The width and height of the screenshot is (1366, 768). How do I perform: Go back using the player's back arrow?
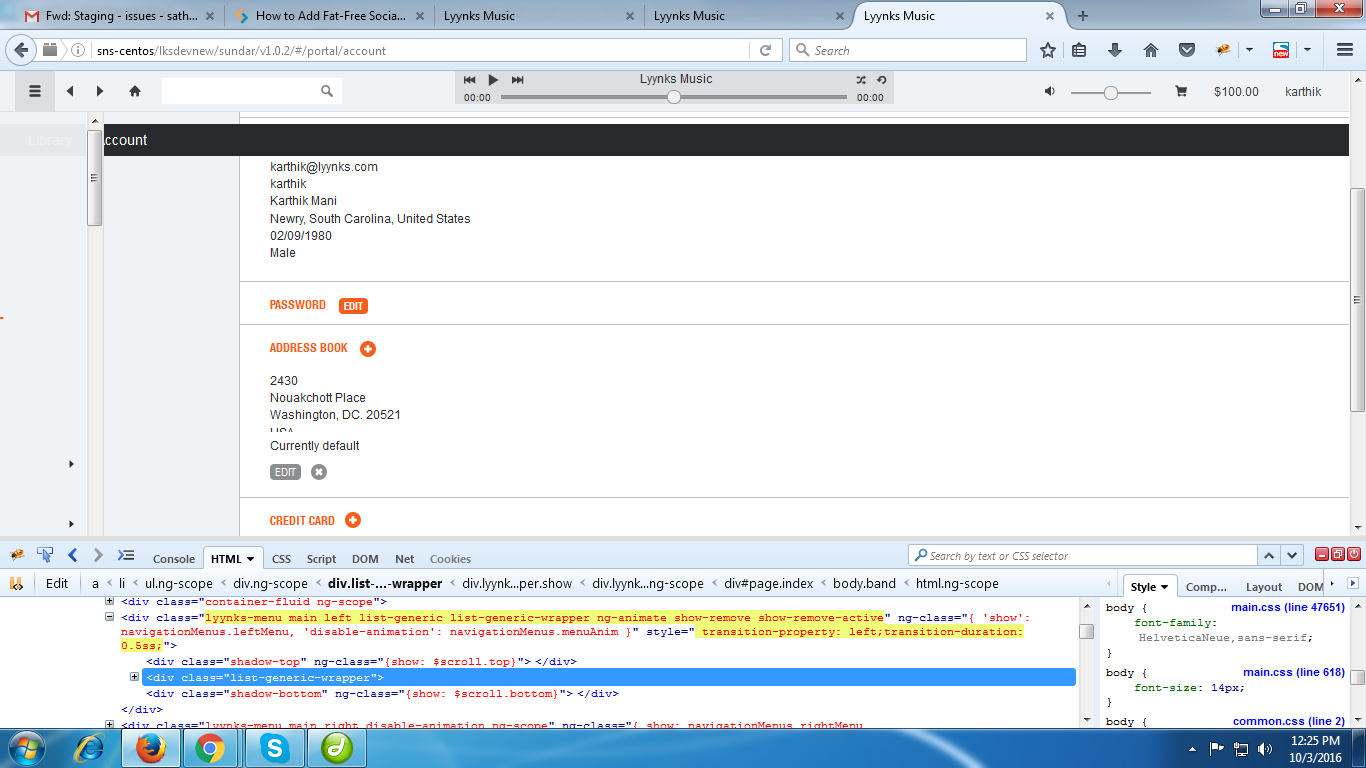[x=70, y=91]
